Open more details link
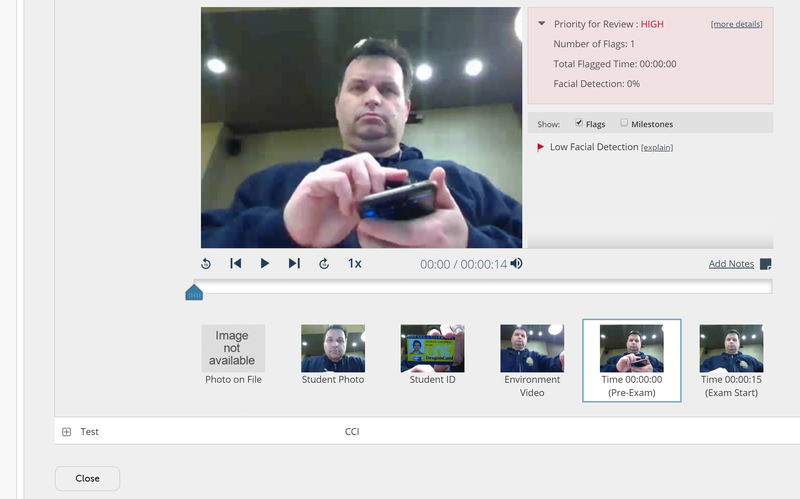This screenshot has height=499, width=800. (736, 24)
